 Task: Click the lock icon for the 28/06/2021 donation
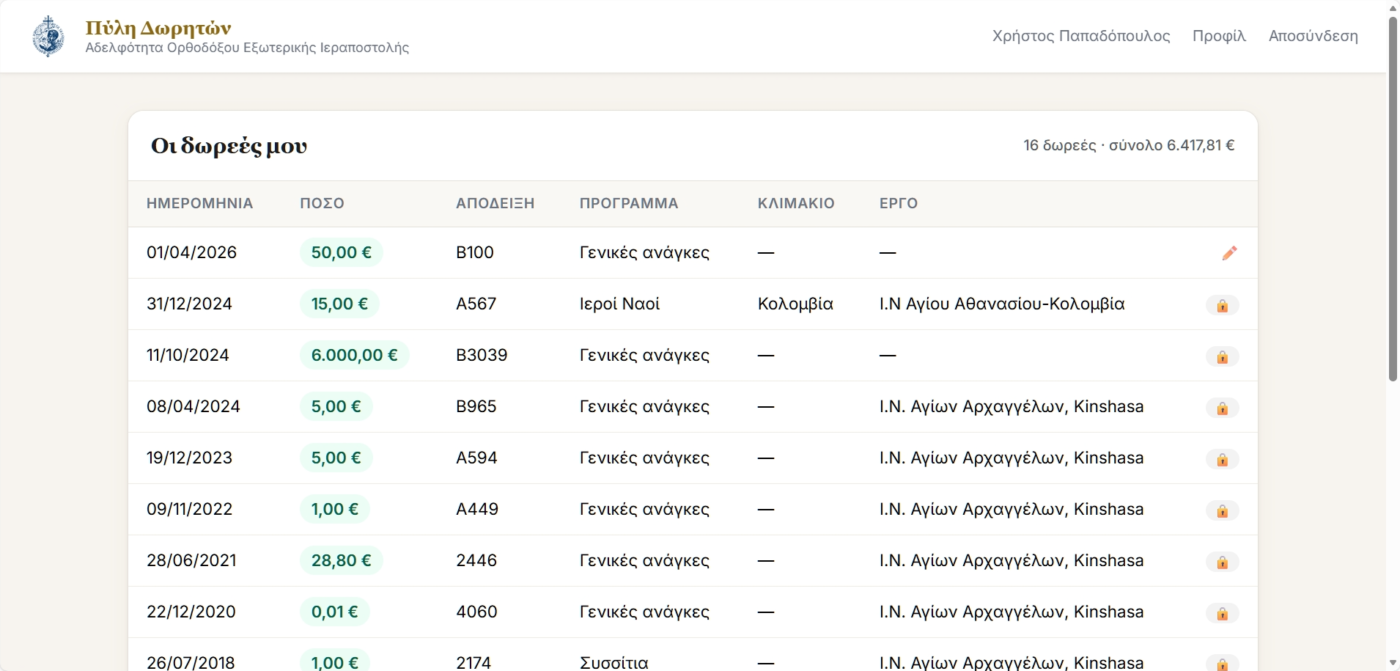[1222, 562]
